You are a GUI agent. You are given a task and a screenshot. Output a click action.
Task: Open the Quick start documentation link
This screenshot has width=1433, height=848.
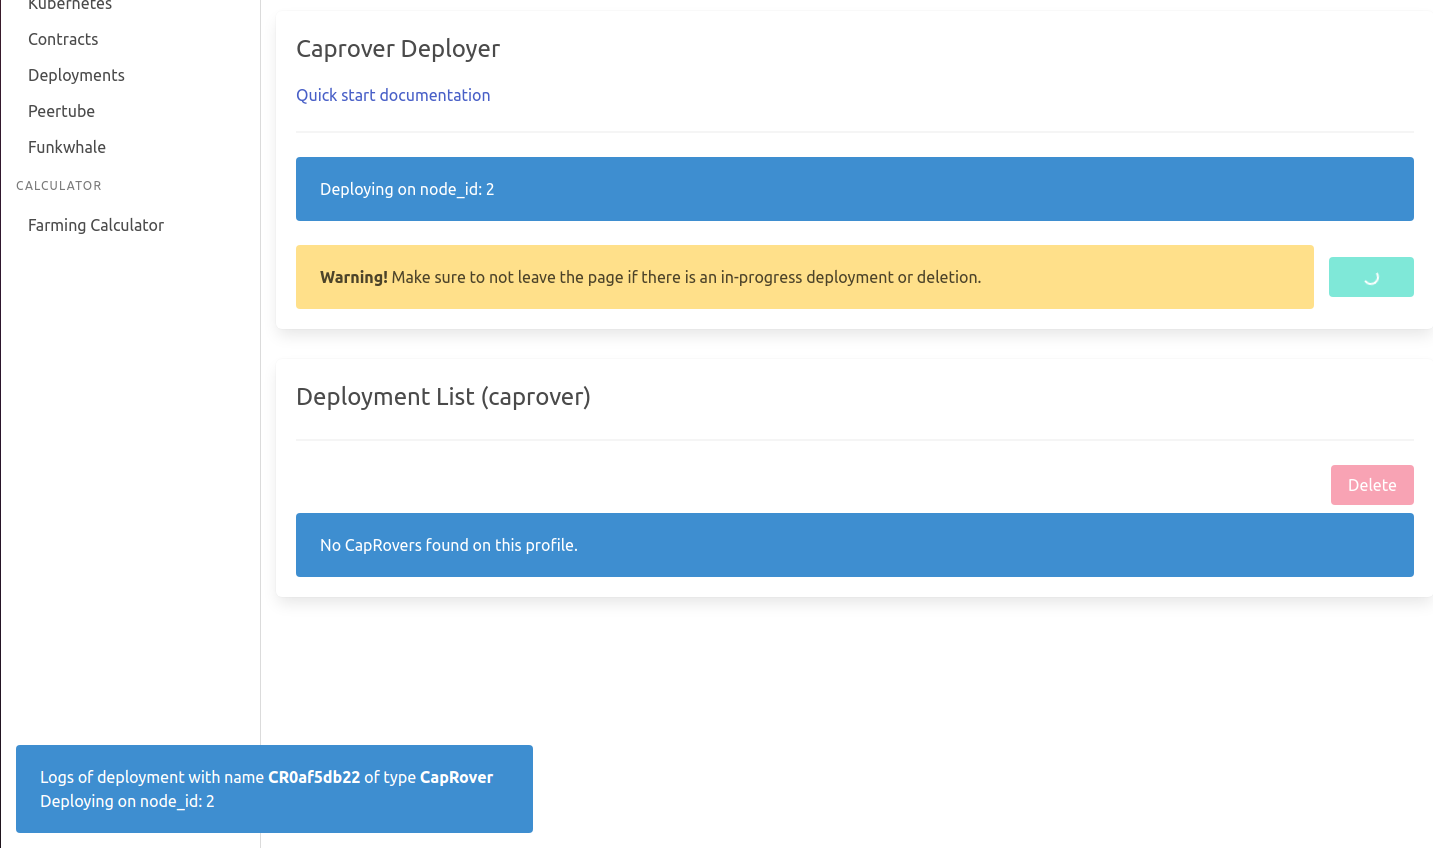coord(393,95)
